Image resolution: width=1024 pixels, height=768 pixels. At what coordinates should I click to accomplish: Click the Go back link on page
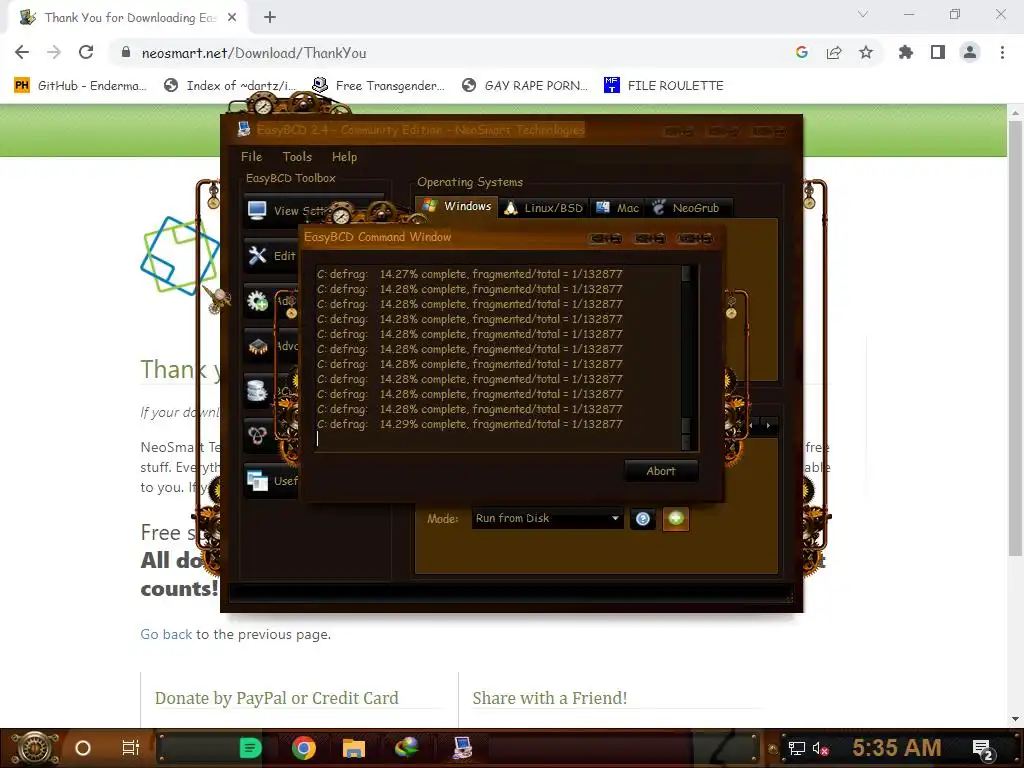166,634
